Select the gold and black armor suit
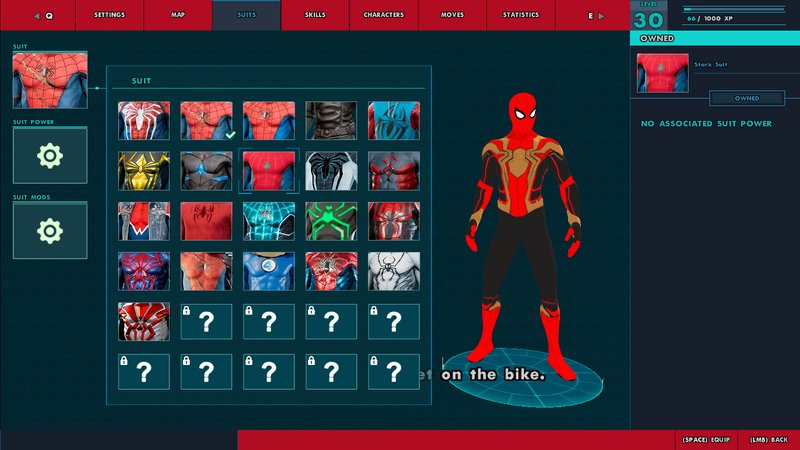800x450 pixels. 144,171
